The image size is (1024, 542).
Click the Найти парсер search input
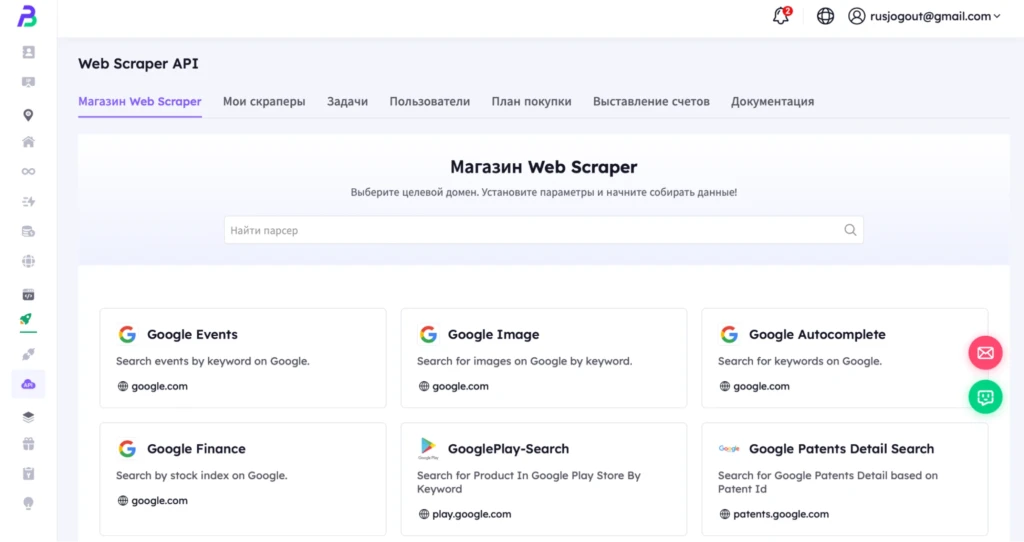[543, 230]
